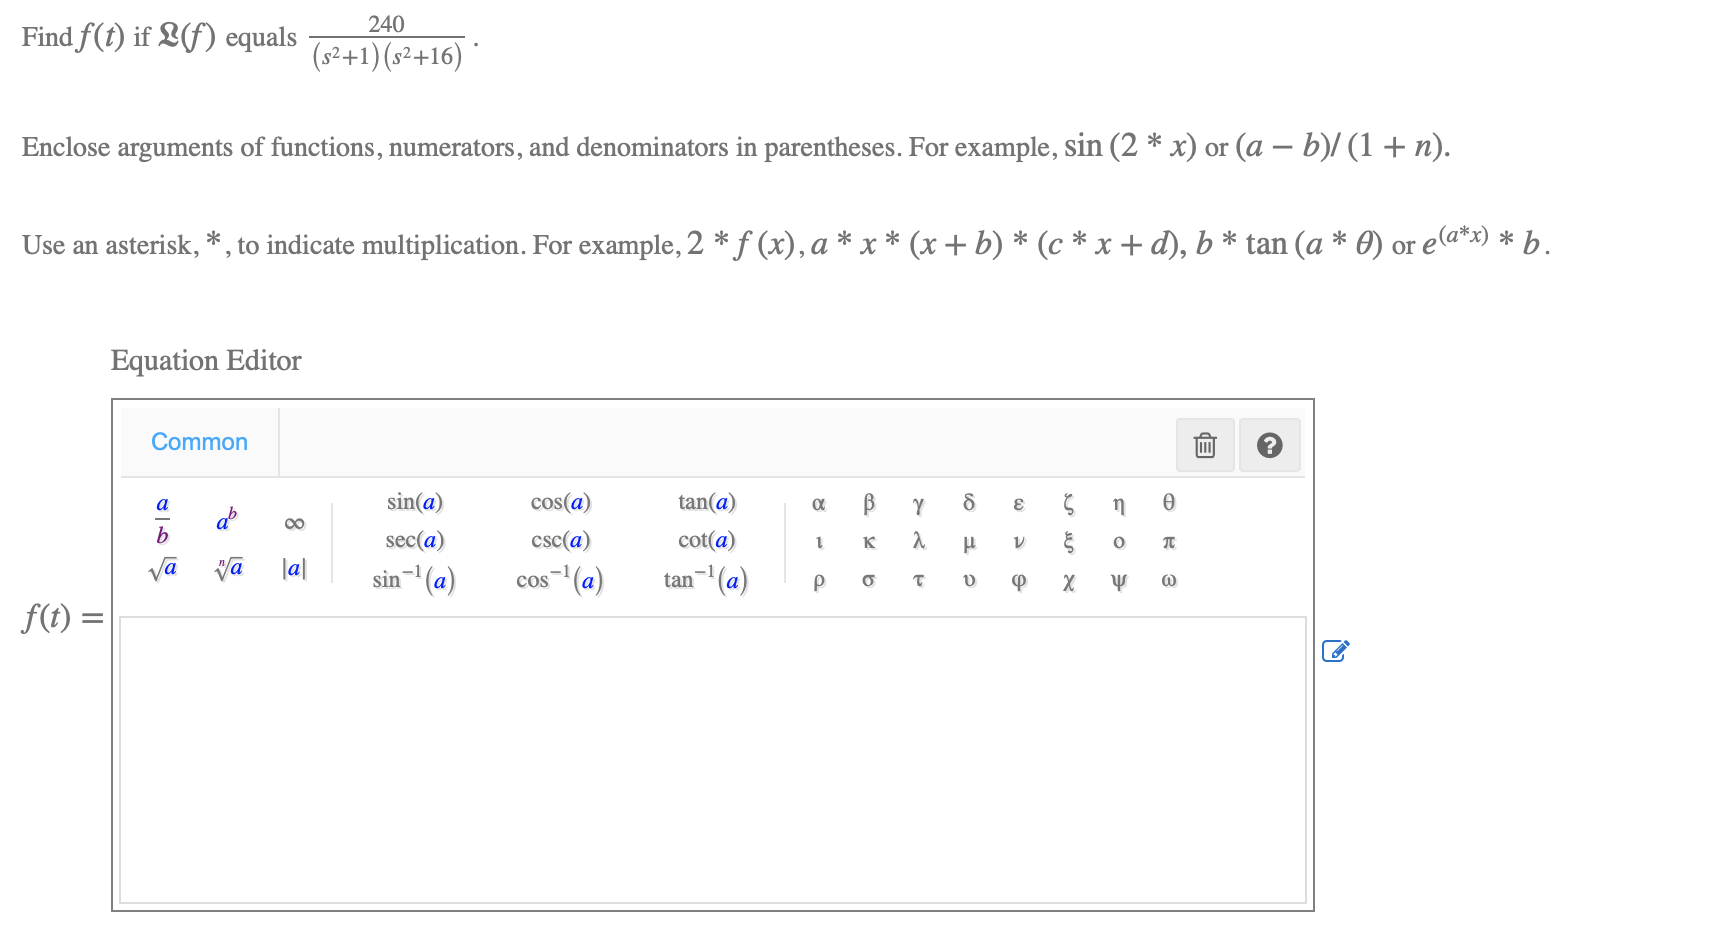Insert an absolute value template
The width and height of the screenshot is (1714, 934).
coord(293,568)
